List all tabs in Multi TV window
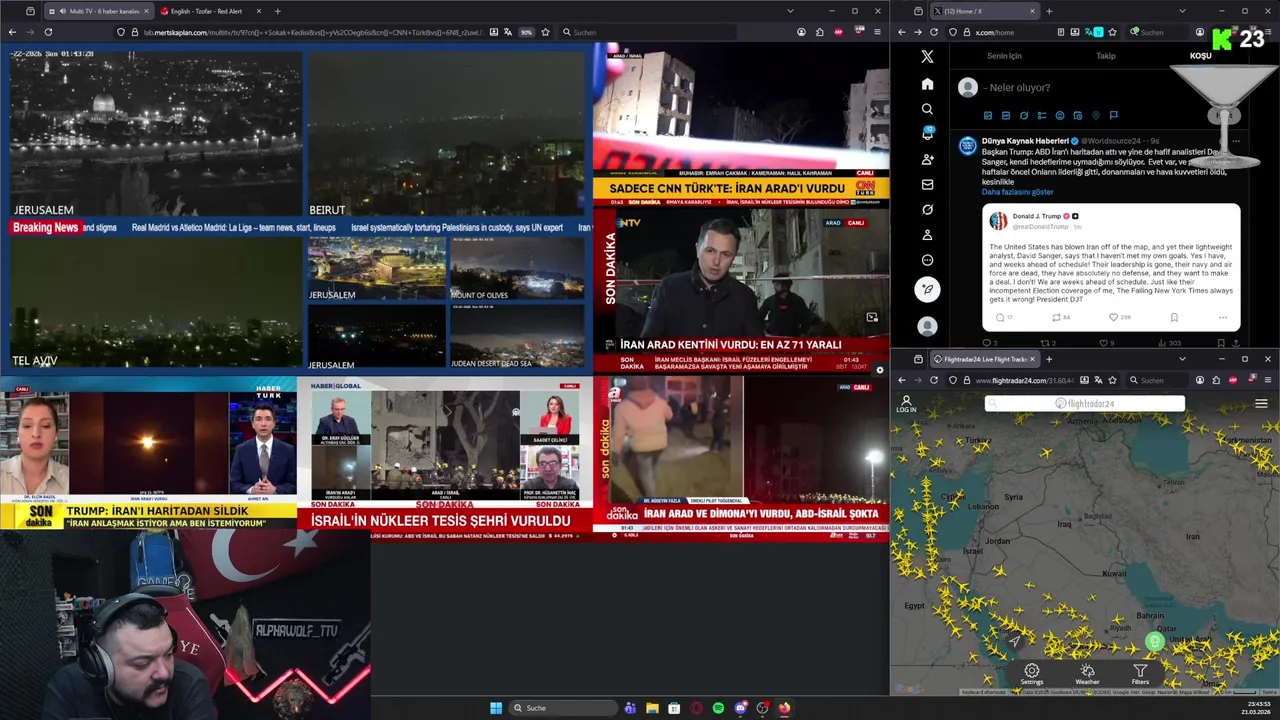 (790, 11)
